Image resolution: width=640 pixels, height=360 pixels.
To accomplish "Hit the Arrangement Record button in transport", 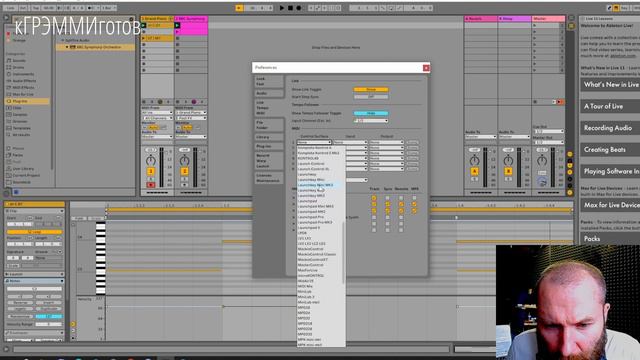I will point(299,8).
